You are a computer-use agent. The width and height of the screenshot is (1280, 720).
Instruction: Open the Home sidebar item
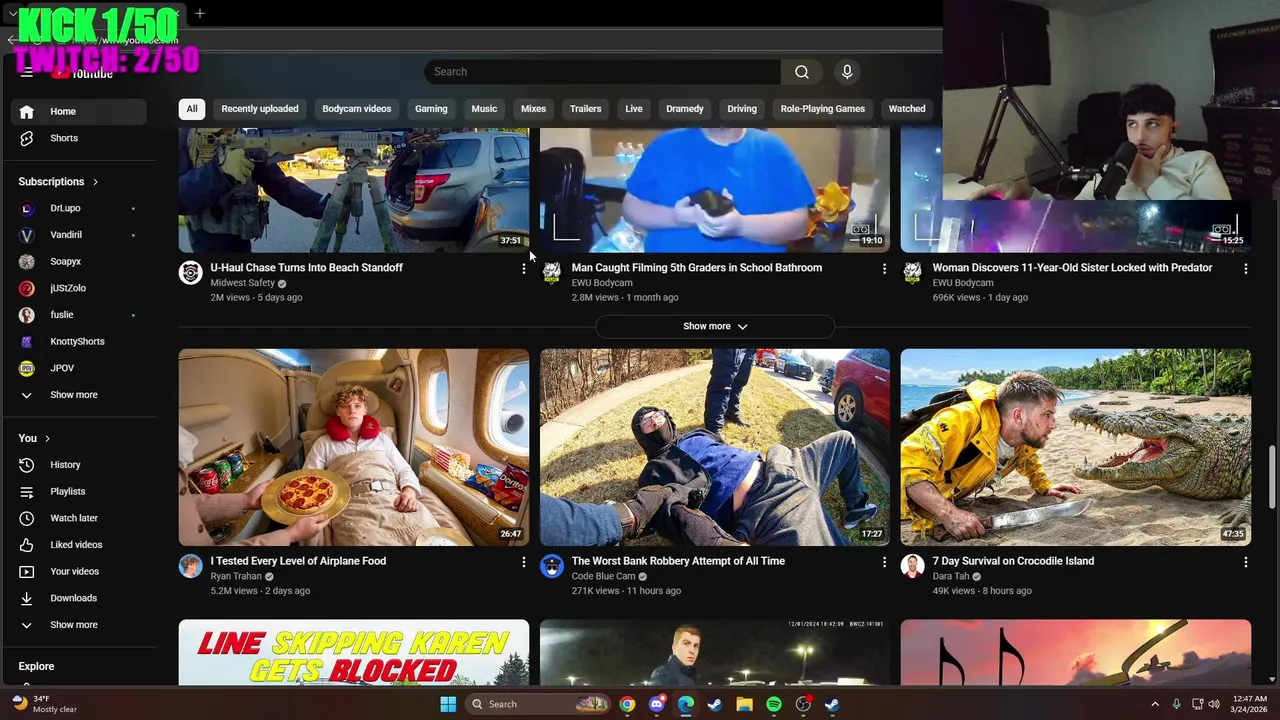(x=78, y=111)
